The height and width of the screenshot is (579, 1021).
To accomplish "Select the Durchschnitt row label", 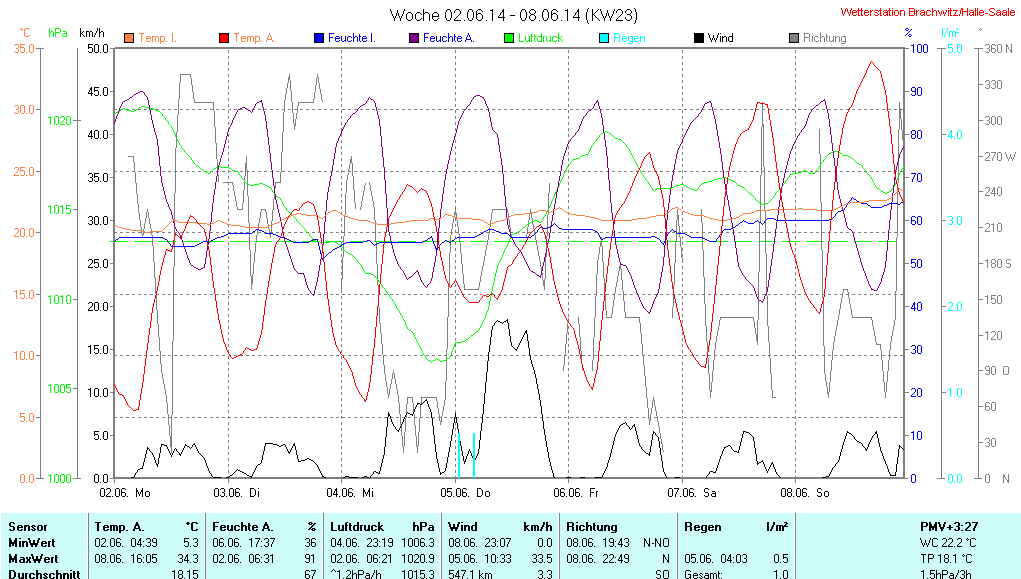I will 41,574.
